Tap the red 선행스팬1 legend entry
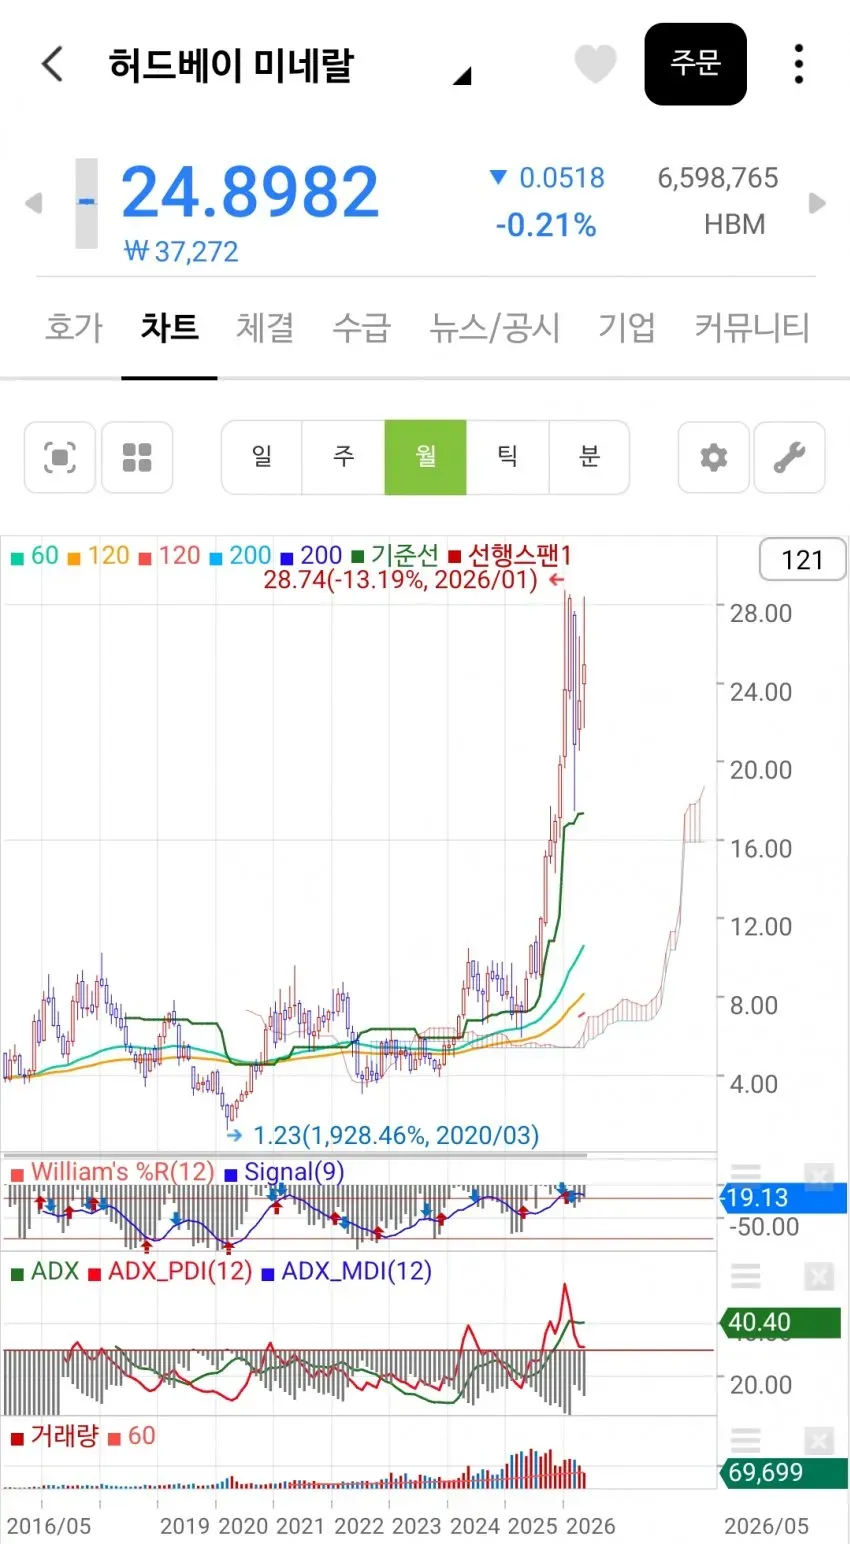 coord(509,556)
